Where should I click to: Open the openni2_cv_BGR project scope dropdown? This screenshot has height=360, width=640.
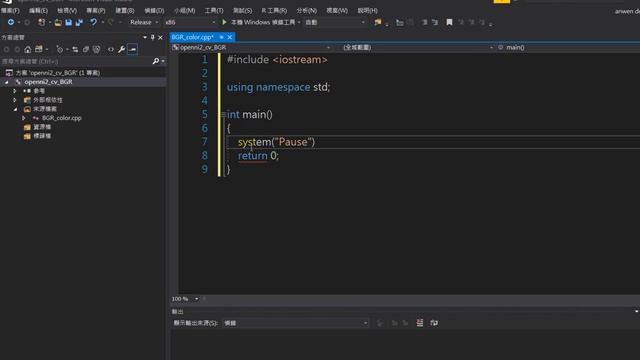point(251,47)
